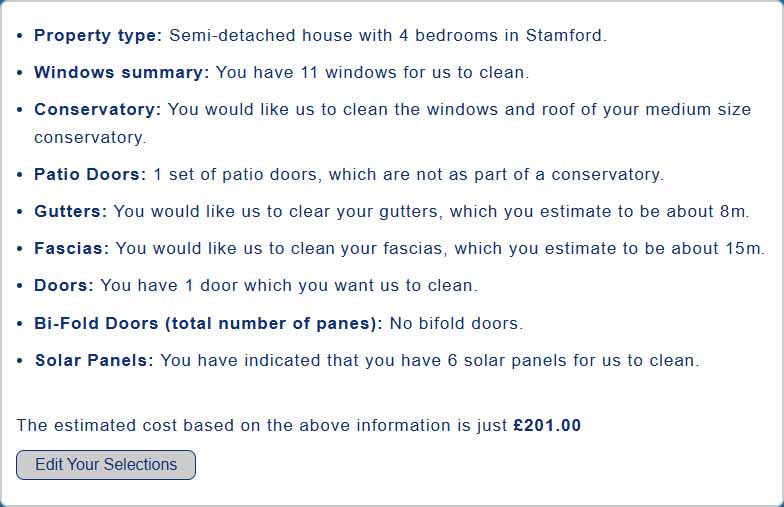The height and width of the screenshot is (507, 784).
Task: Click the Bi-Fold Doors label
Action: click(208, 323)
